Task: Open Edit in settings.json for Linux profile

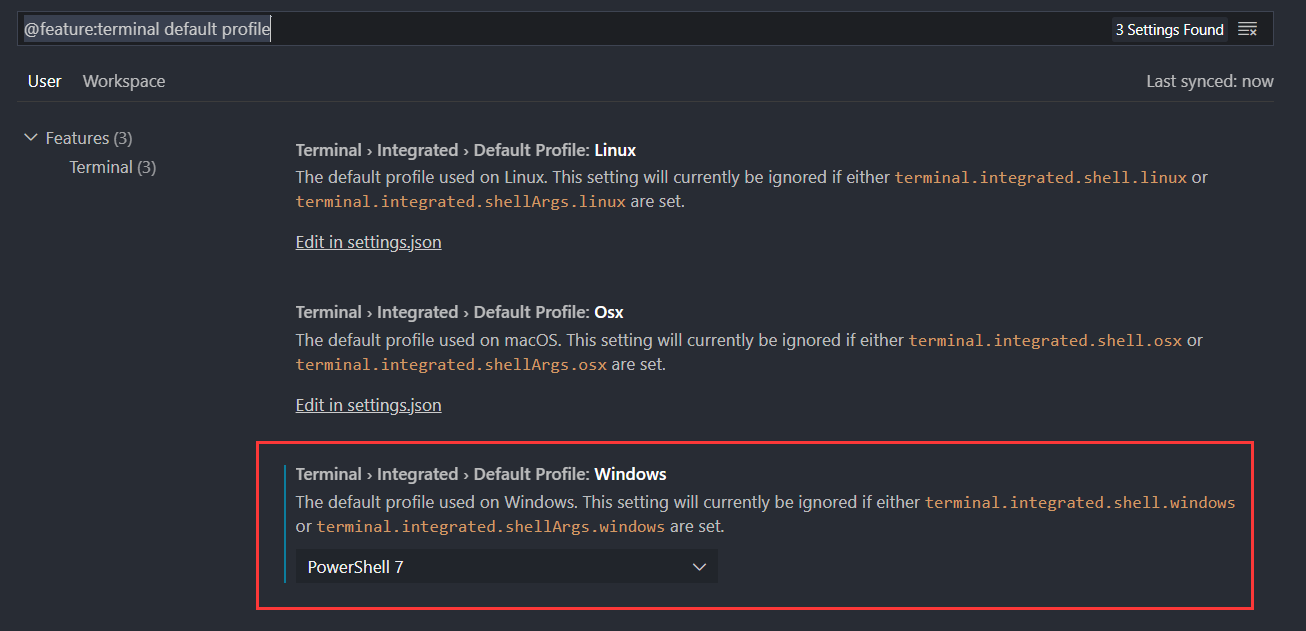Action: [368, 241]
